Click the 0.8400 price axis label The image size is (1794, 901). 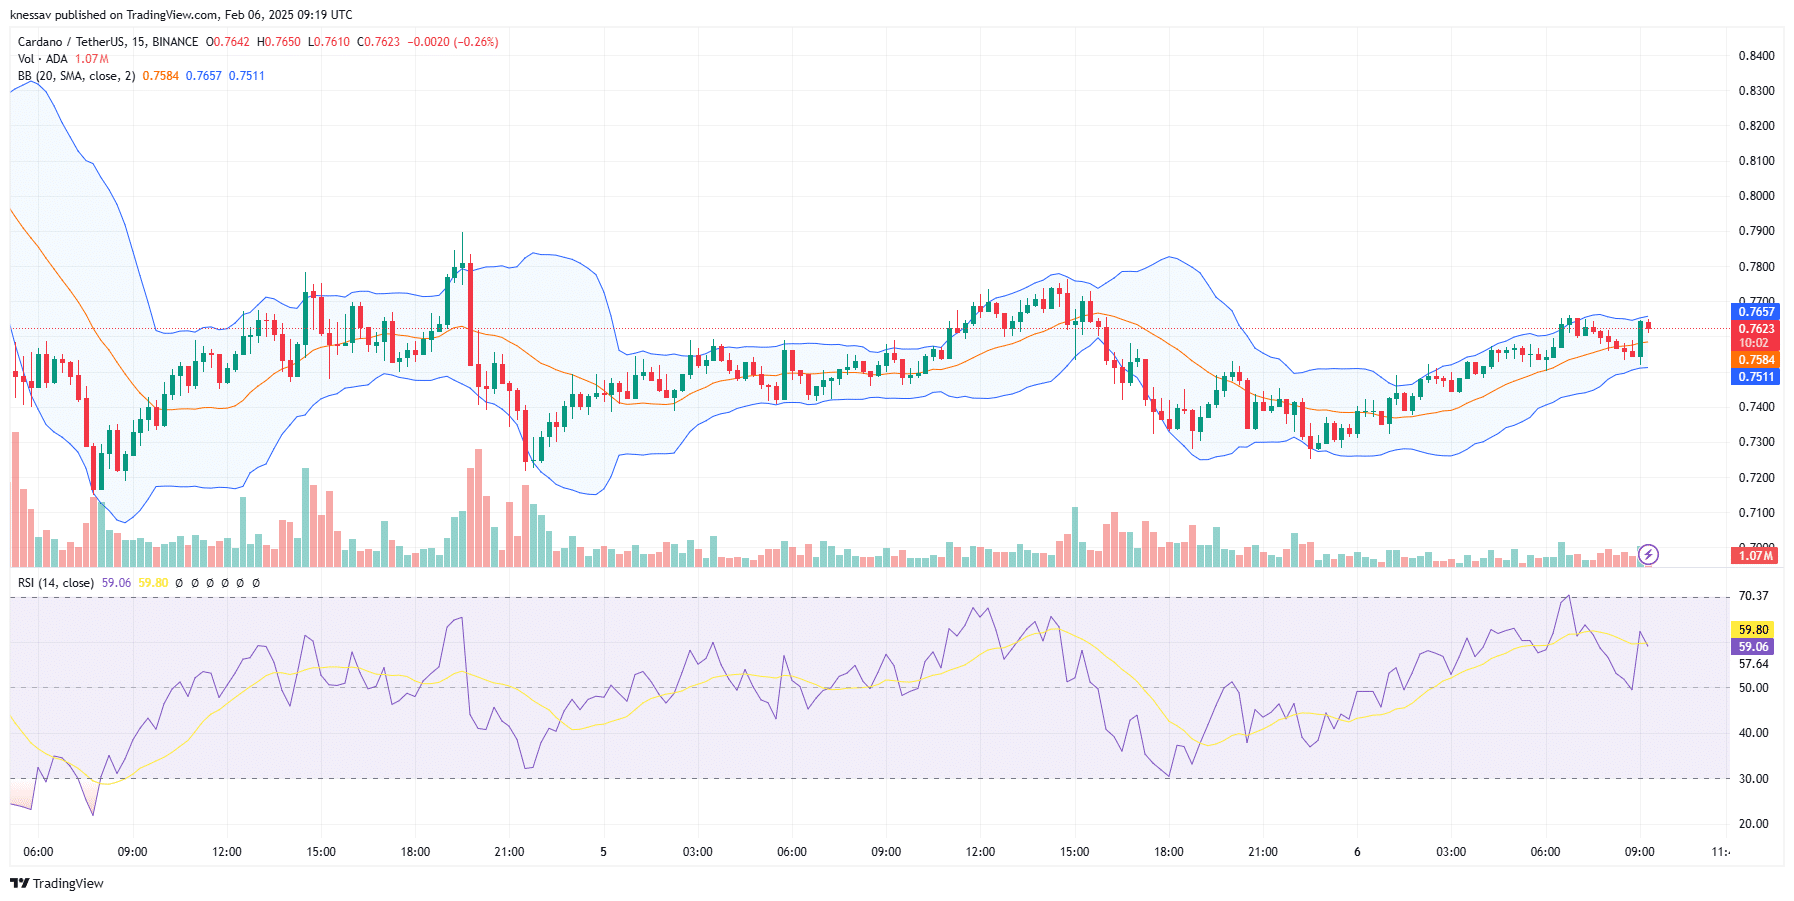pos(1756,56)
